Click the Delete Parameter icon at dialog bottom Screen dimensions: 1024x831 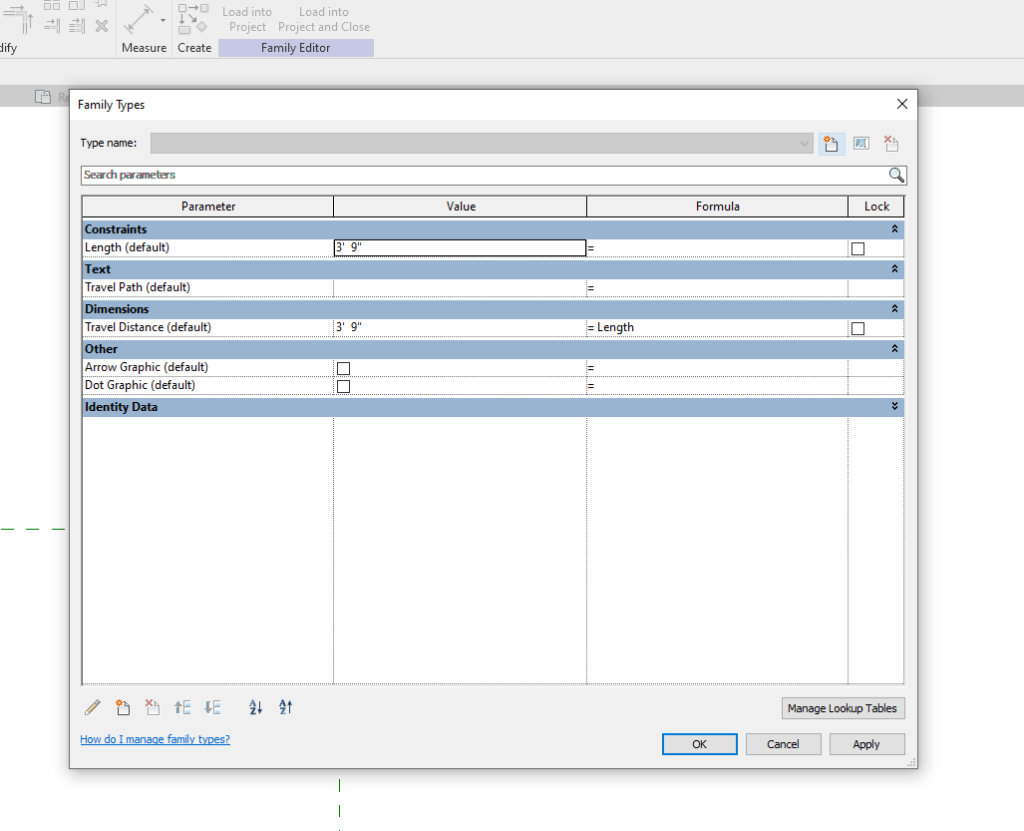152,708
